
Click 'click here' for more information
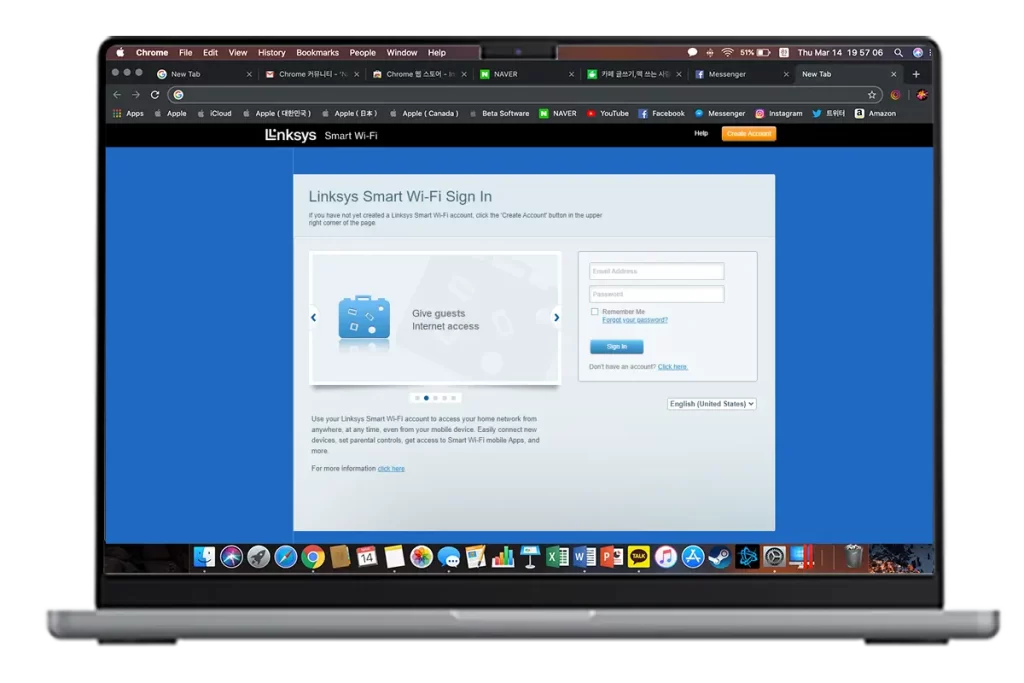coord(391,469)
